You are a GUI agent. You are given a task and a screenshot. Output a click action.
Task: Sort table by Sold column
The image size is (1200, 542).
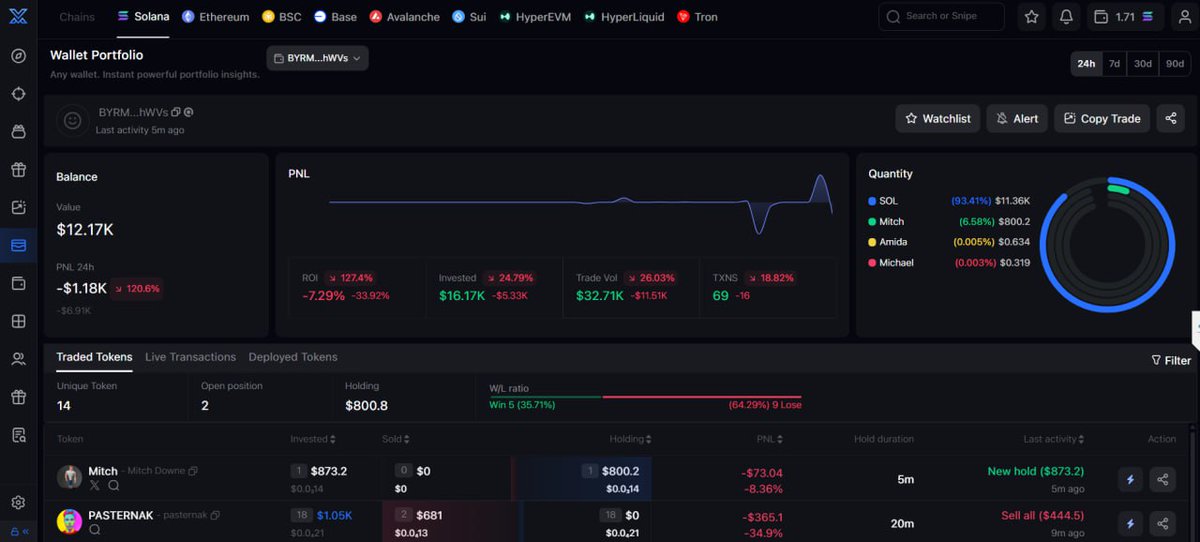(x=396, y=439)
